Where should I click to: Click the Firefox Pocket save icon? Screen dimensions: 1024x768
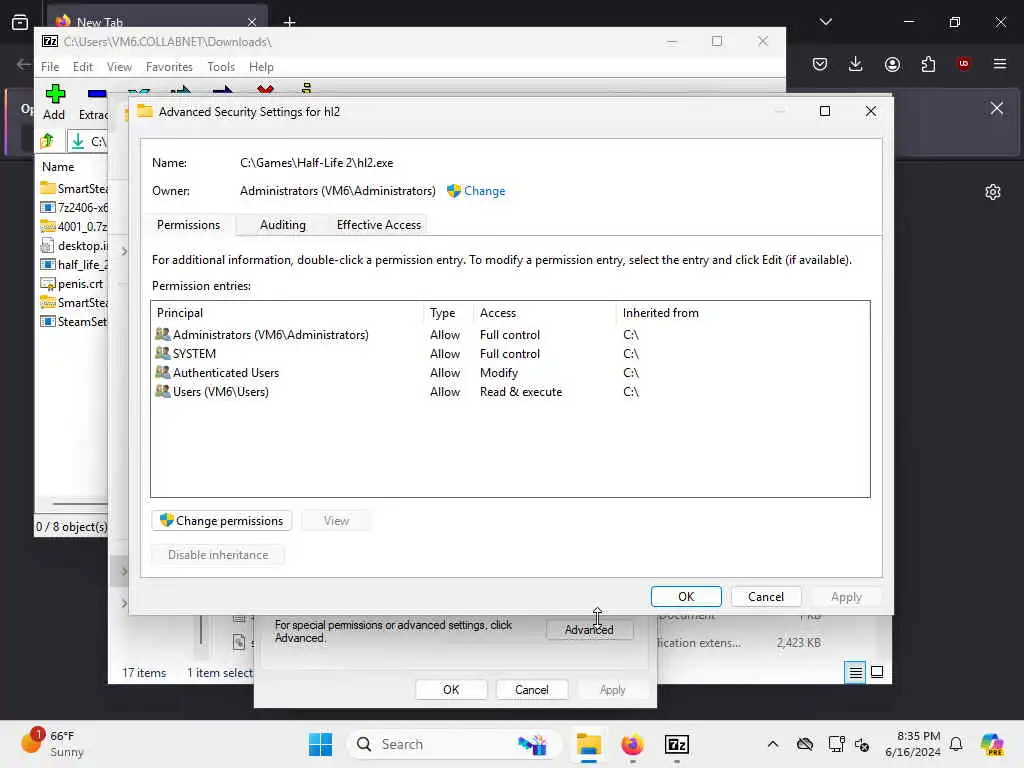(x=820, y=64)
